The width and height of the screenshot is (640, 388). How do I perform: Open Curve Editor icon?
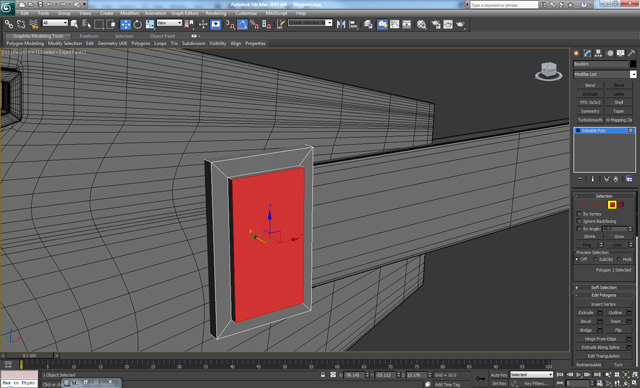pyautogui.click(x=395, y=24)
